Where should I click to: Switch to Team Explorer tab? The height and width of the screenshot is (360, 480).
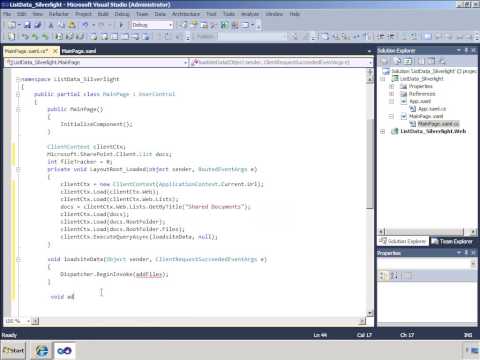tap(452, 241)
